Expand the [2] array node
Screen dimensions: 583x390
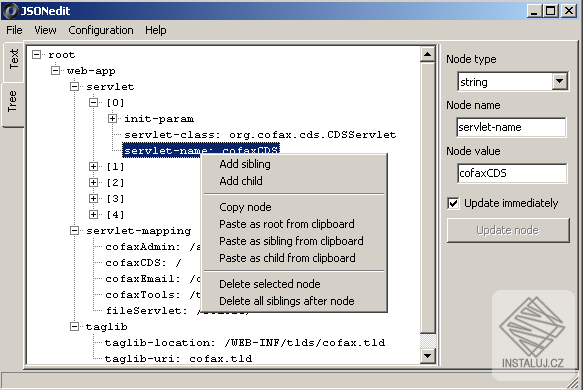click(93, 183)
